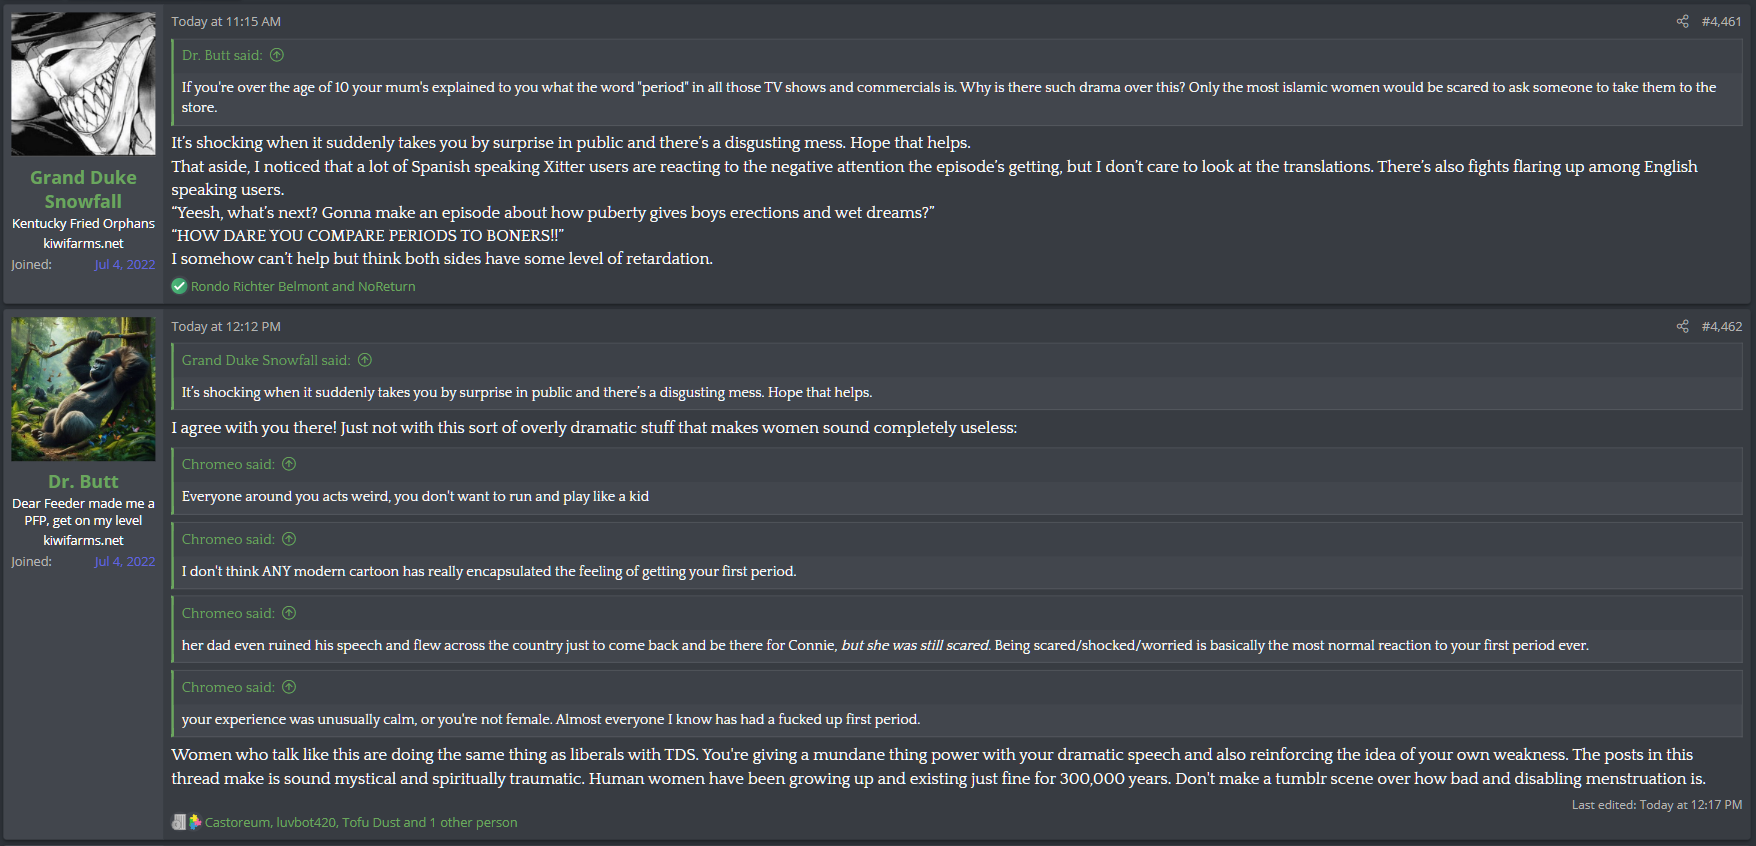Click share icon on post #4,461
This screenshot has height=846, width=1756.
click(1683, 21)
